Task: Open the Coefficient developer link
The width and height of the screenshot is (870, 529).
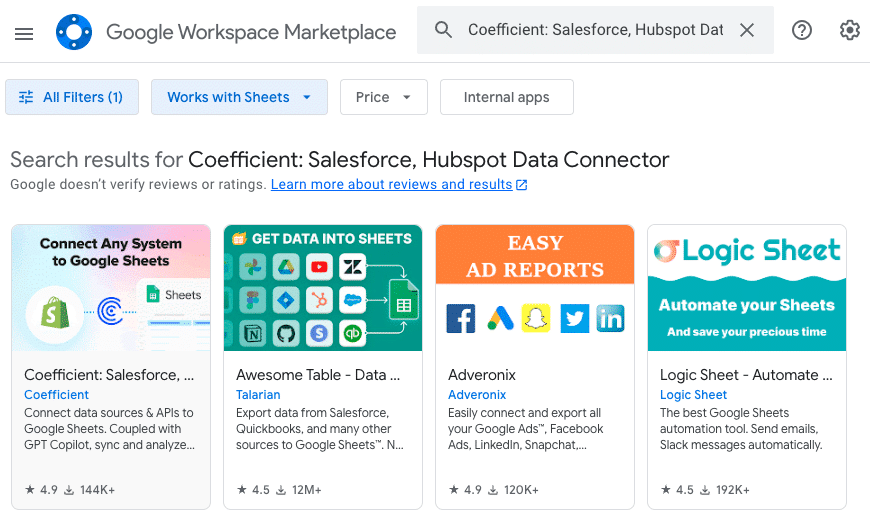Action: click(57, 395)
